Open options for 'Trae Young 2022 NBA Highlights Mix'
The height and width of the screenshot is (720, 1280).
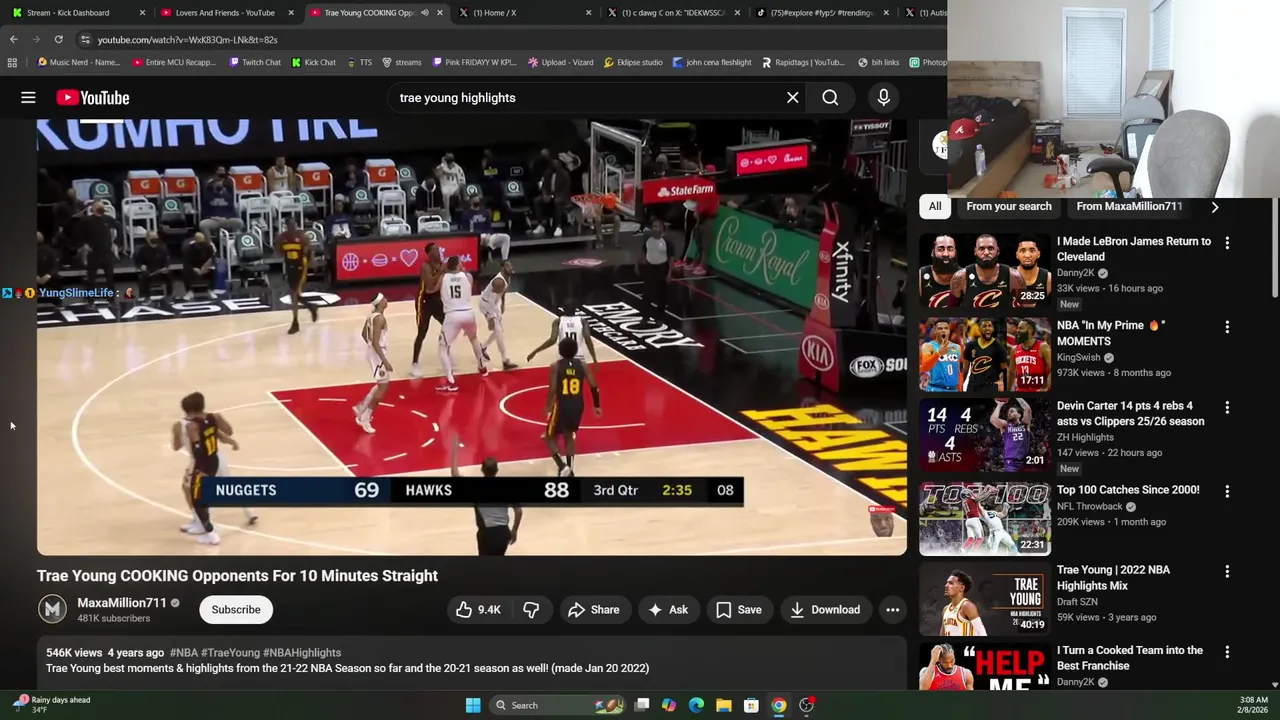click(1227, 572)
